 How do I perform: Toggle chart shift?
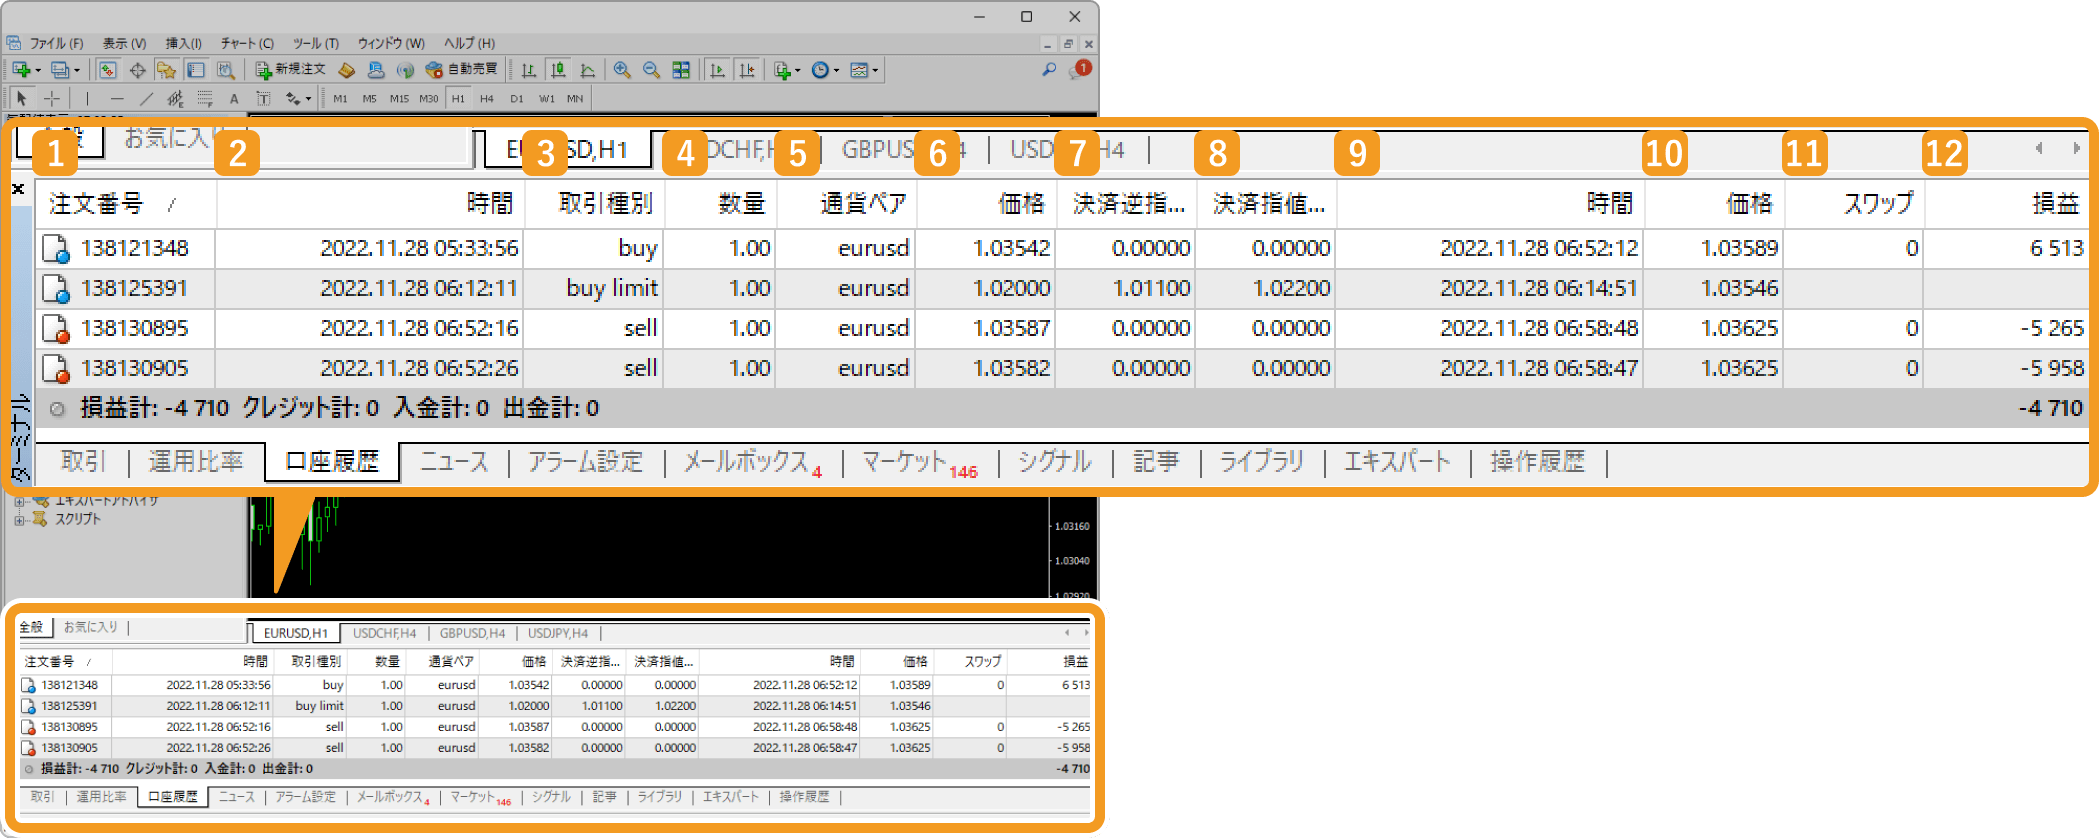(x=747, y=70)
